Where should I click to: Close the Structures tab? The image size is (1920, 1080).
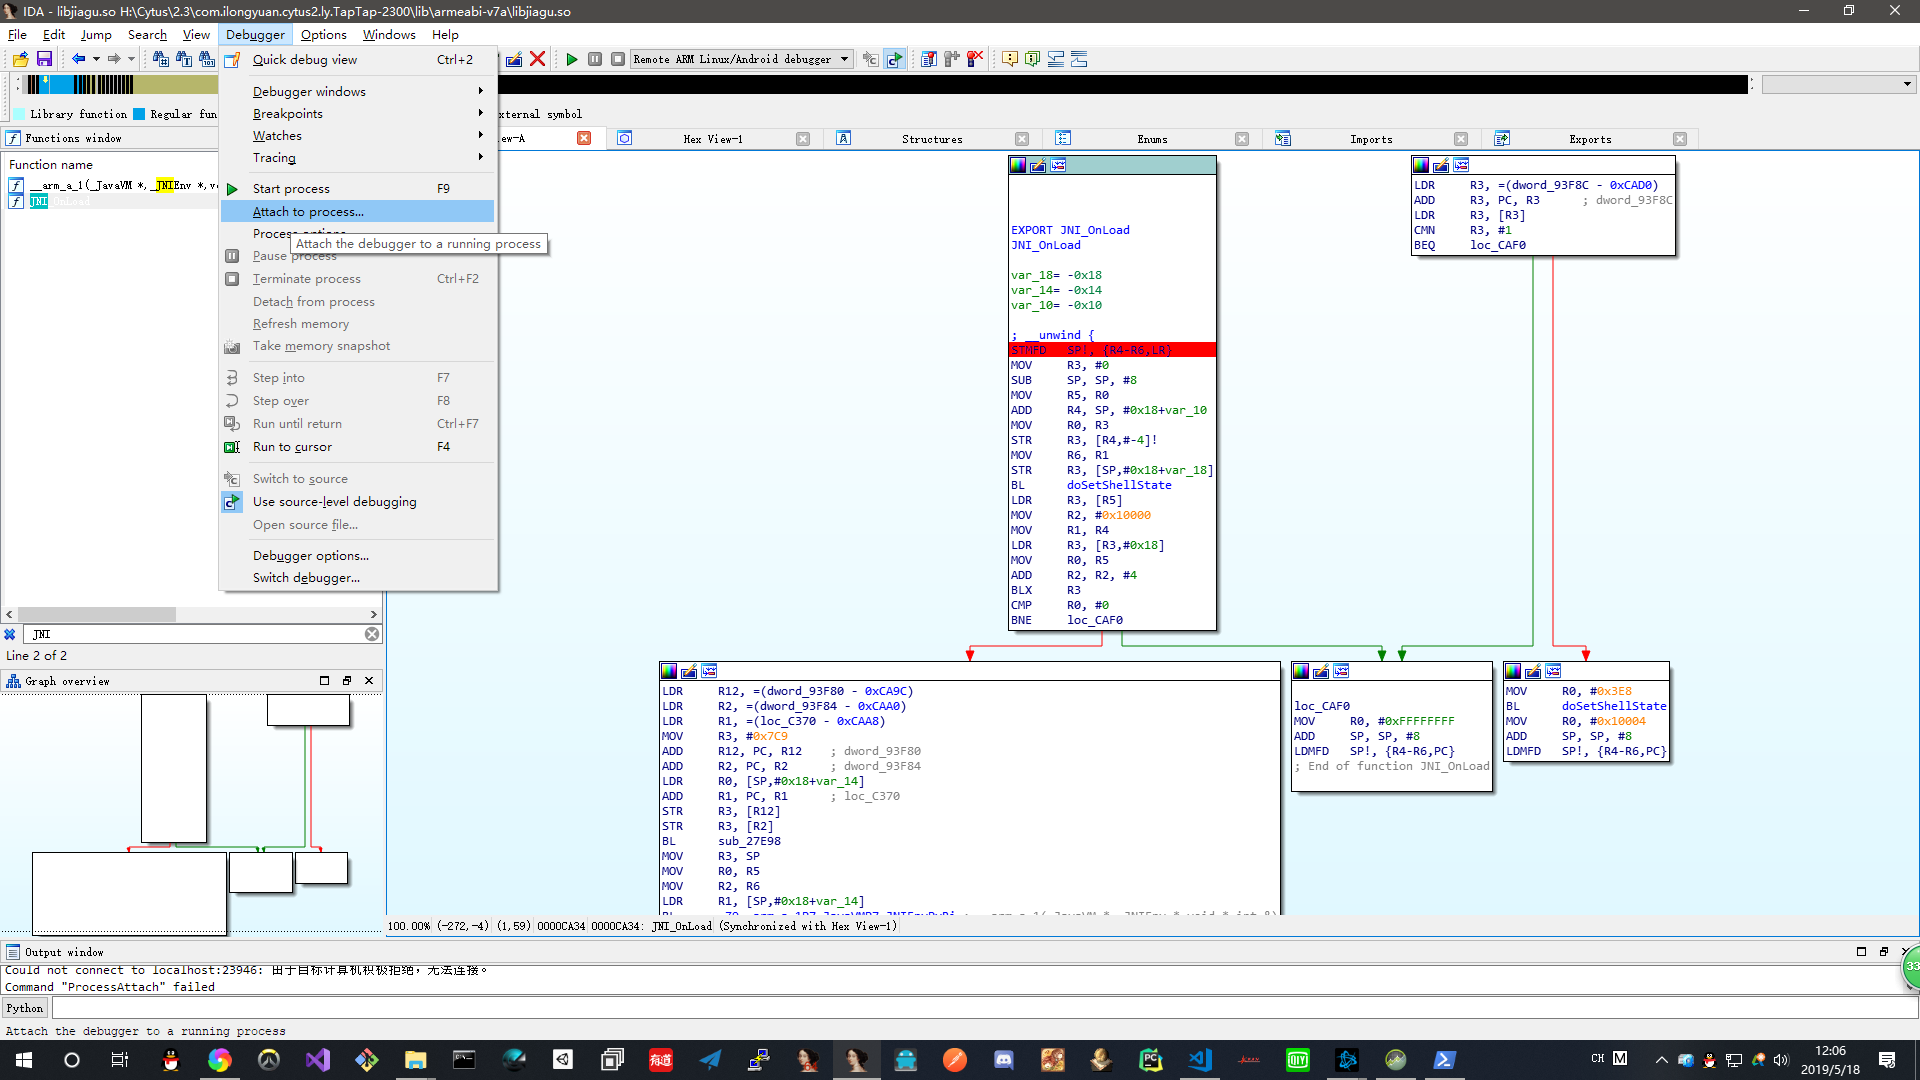(1022, 140)
